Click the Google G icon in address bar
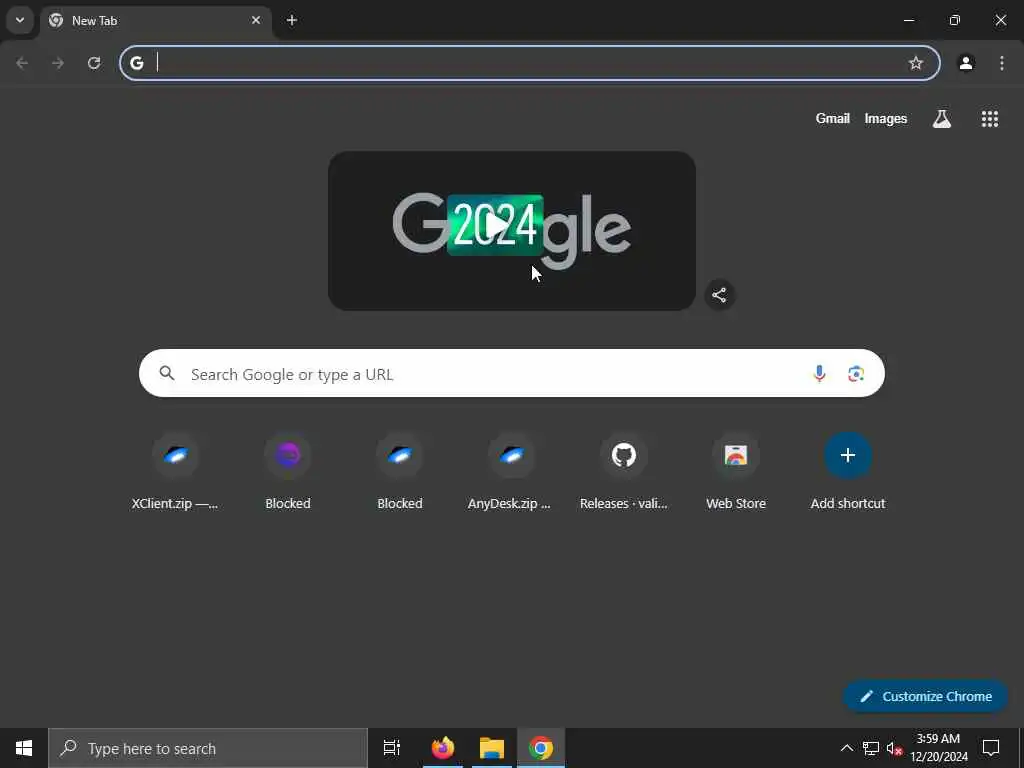This screenshot has height=768, width=1024. [136, 63]
